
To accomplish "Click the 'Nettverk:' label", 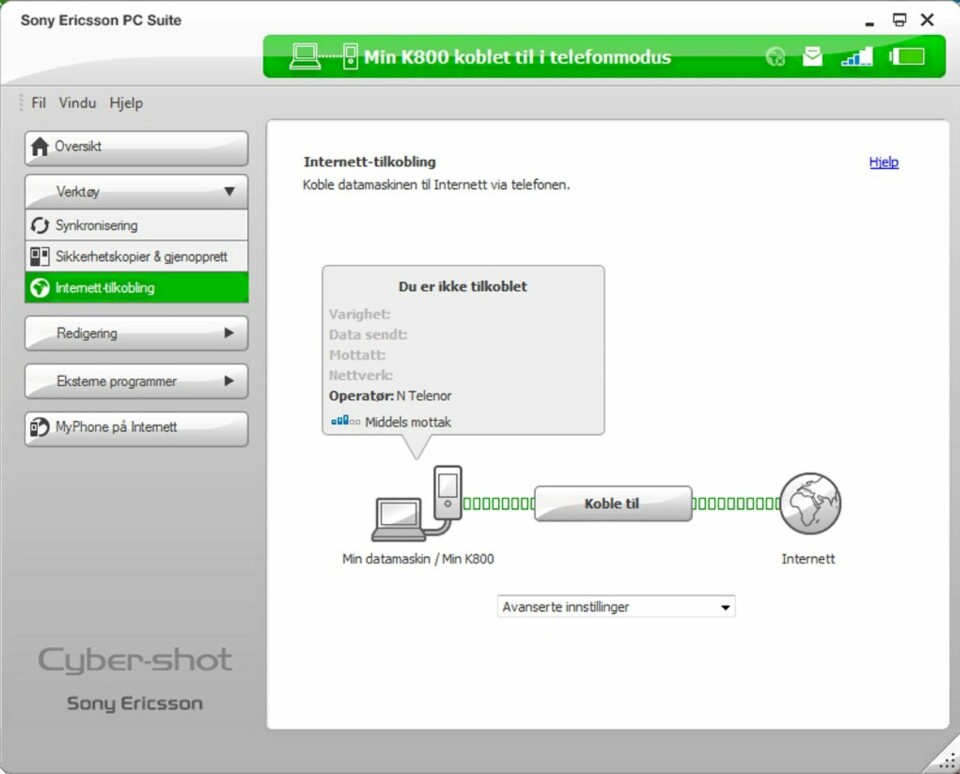I will click(361, 375).
